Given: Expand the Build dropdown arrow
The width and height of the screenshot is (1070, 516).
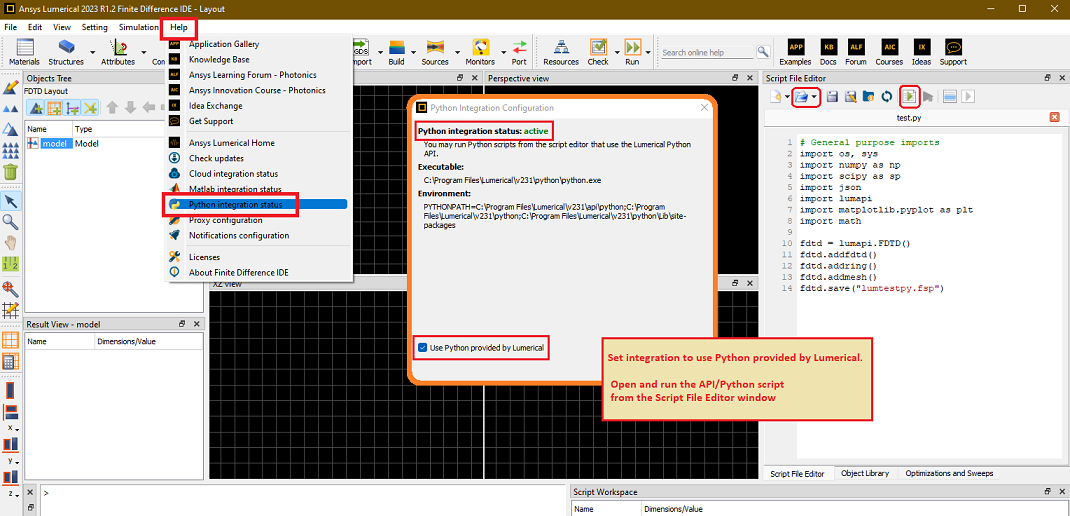Looking at the screenshot, I should click(x=414, y=51).
